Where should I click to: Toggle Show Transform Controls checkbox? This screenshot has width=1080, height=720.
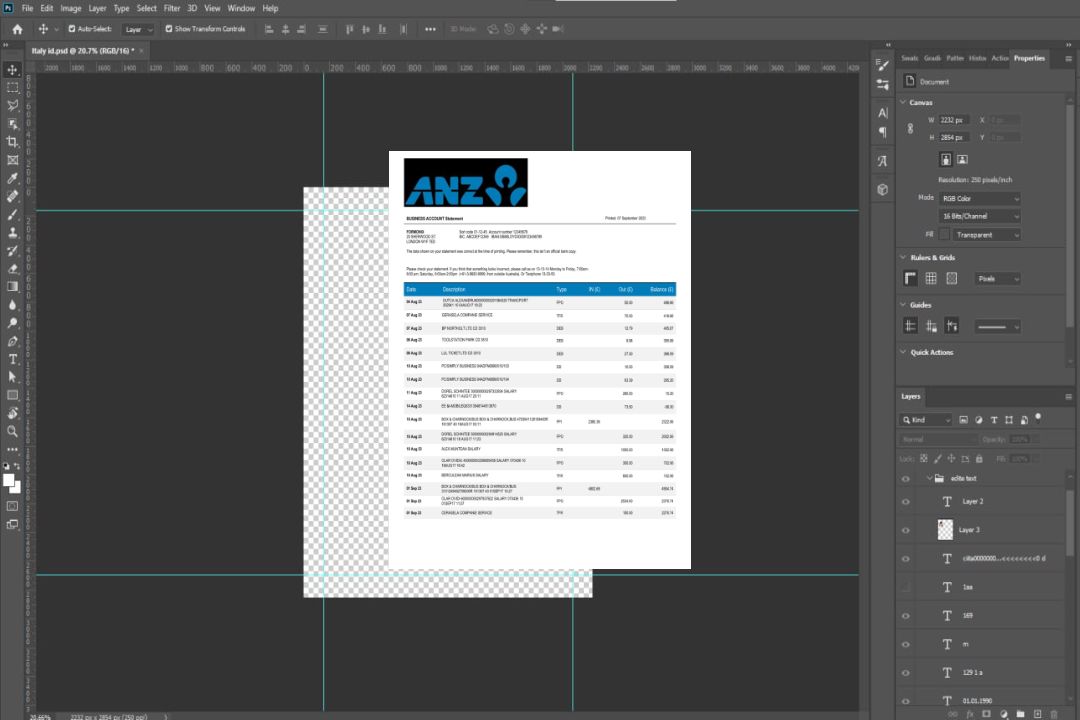(169, 29)
